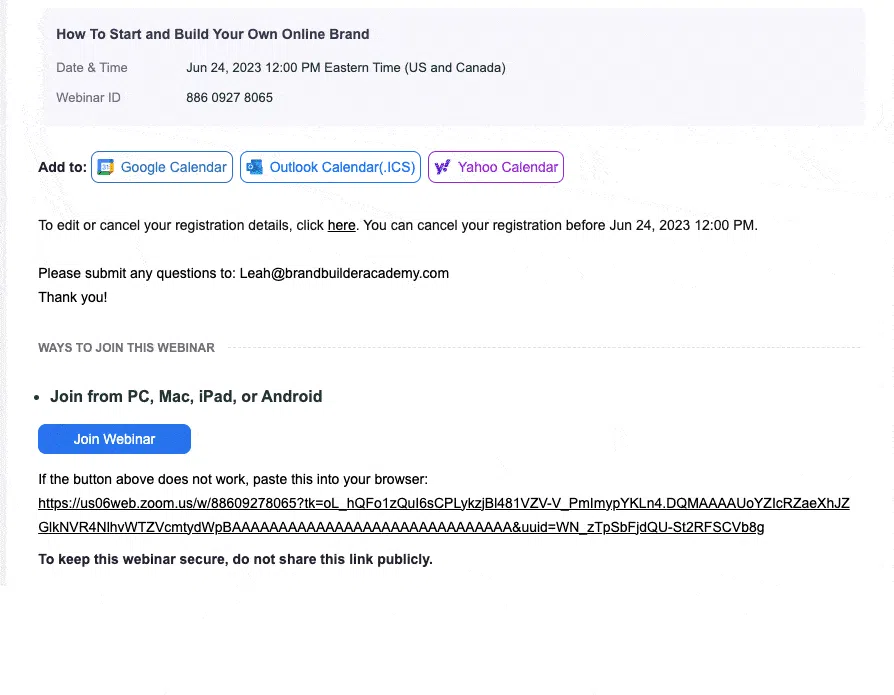The width and height of the screenshot is (894, 695).
Task: Click the Add to: label
Action: point(62,167)
